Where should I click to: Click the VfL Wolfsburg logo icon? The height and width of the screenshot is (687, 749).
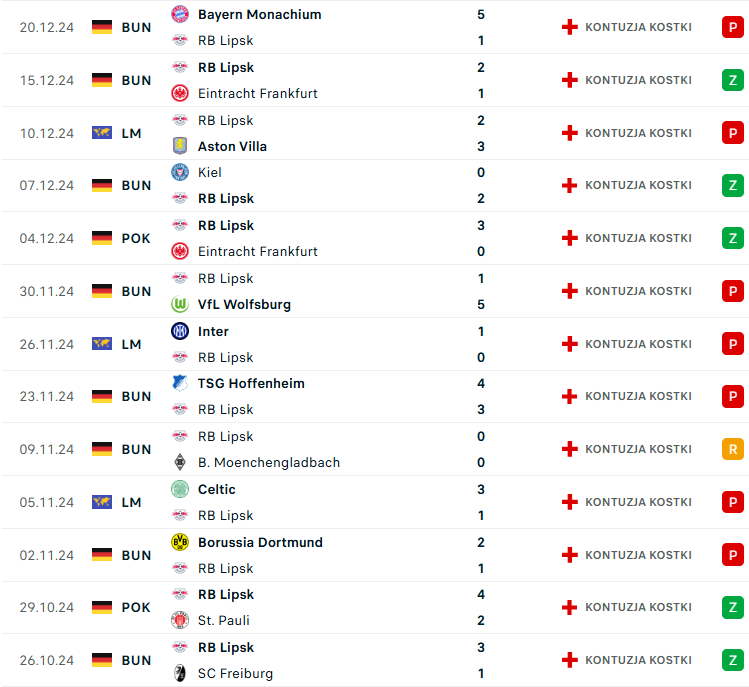180,304
